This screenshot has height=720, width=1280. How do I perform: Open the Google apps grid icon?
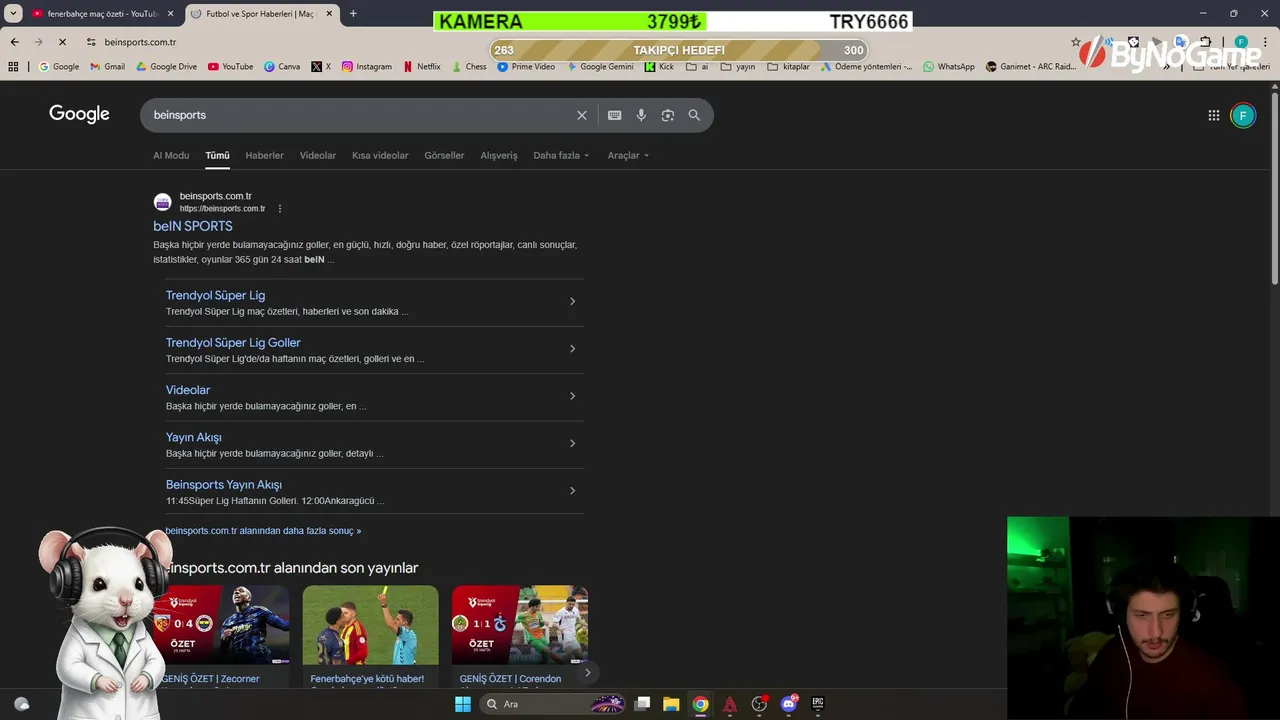1213,115
